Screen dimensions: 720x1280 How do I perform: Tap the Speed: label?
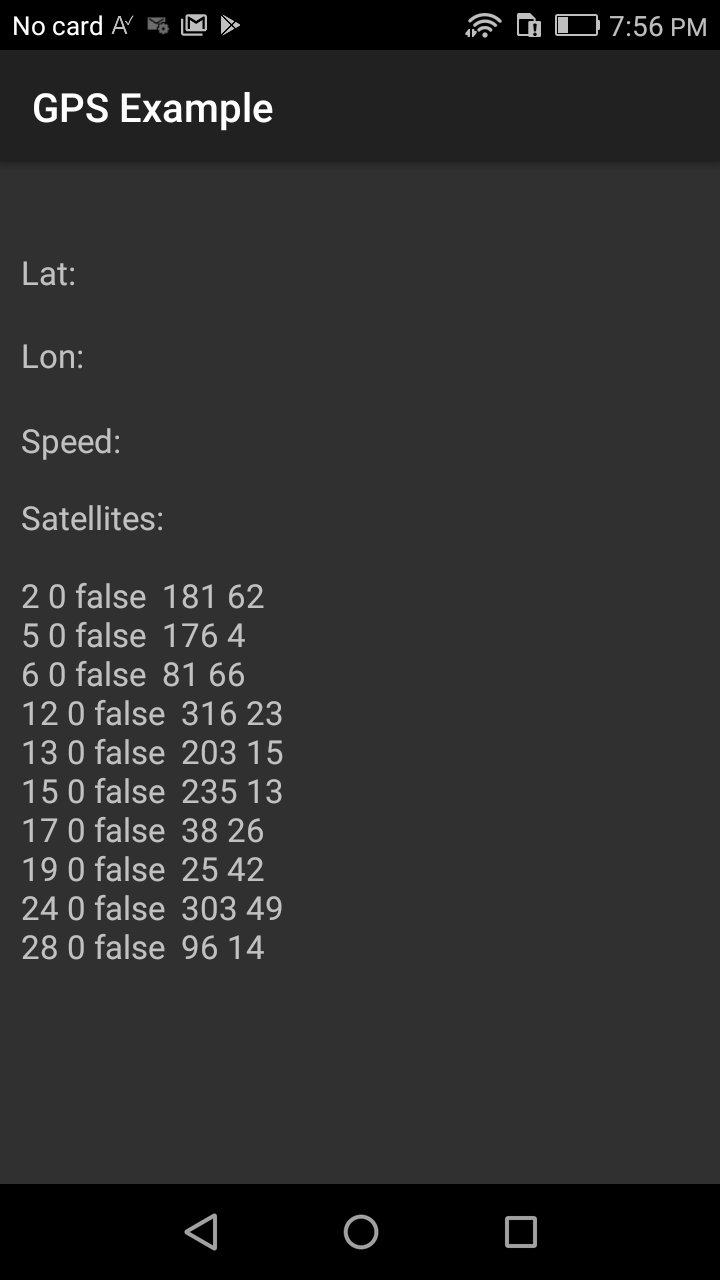click(x=71, y=441)
